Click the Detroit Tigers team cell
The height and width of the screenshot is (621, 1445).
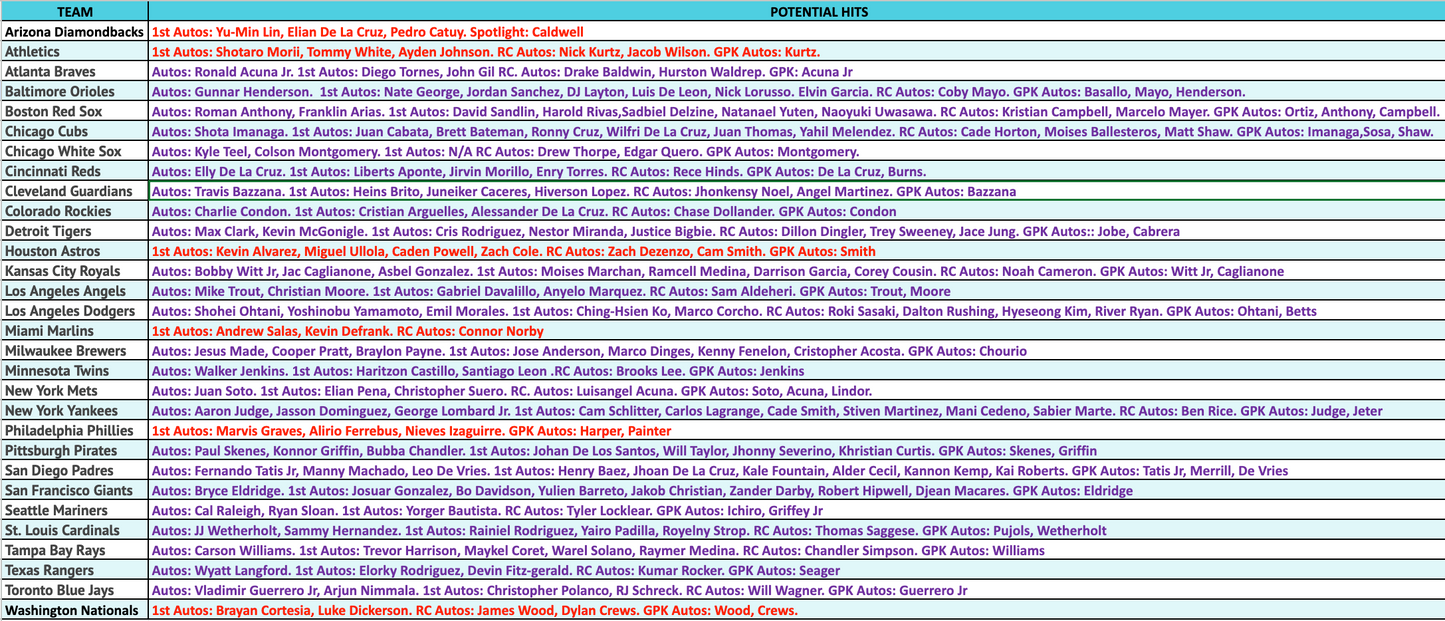pos(74,231)
